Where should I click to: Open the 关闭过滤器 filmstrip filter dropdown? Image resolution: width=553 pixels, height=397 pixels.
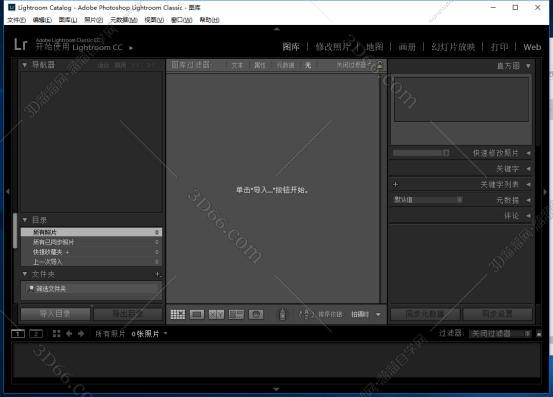tap(501, 334)
